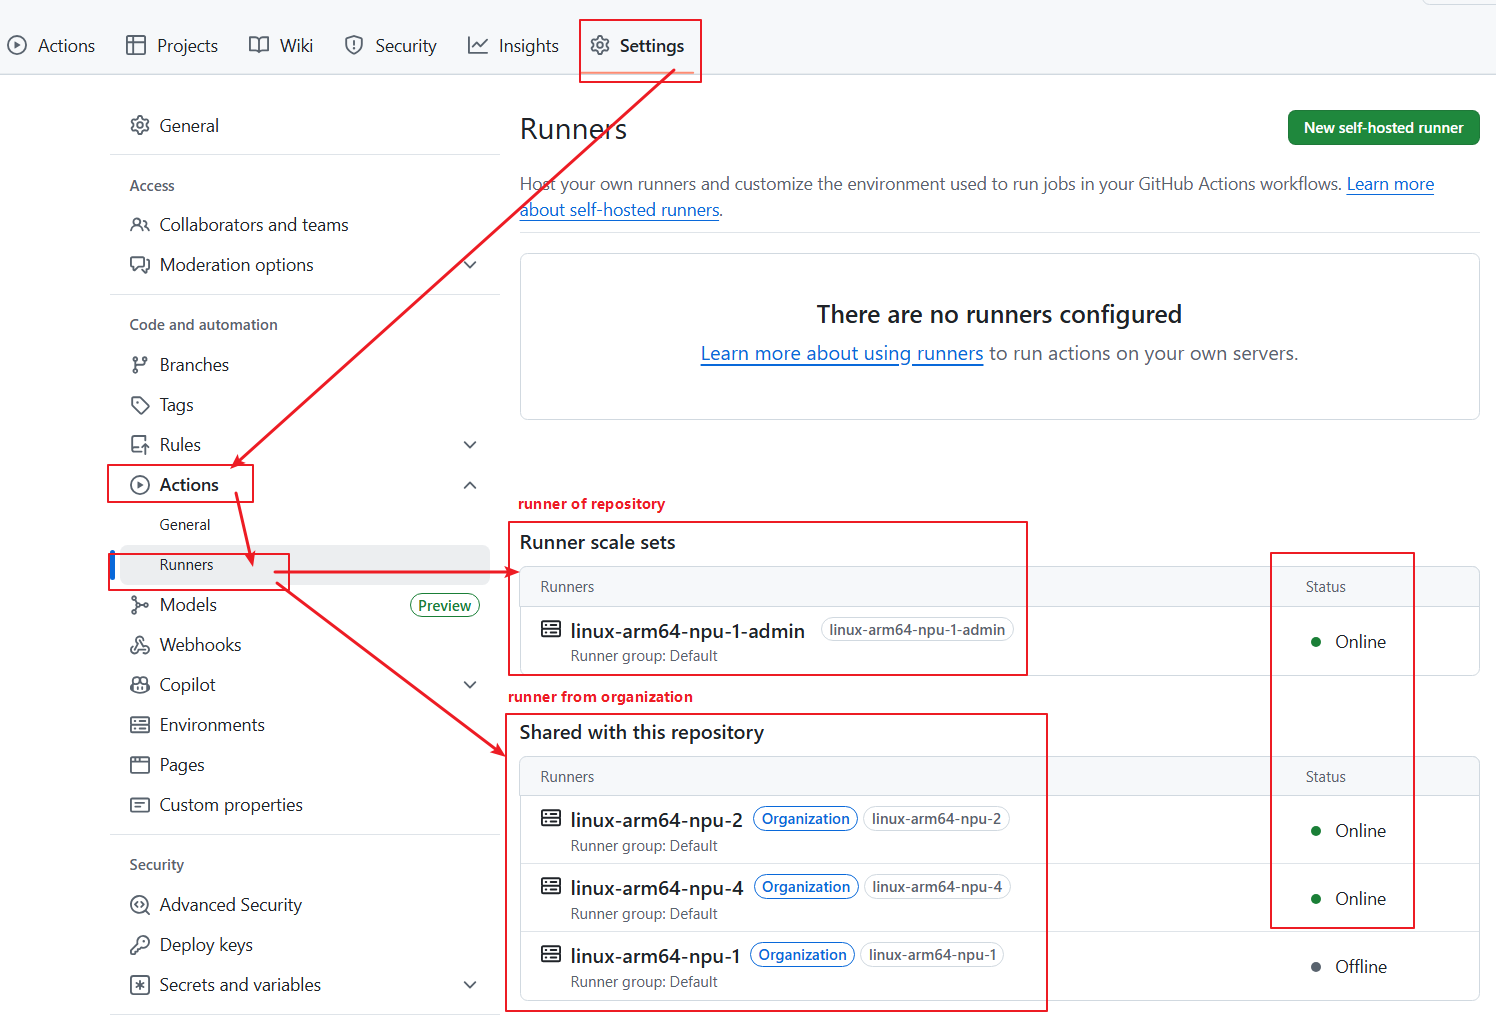Click the Moderation options comment icon

(x=140, y=265)
